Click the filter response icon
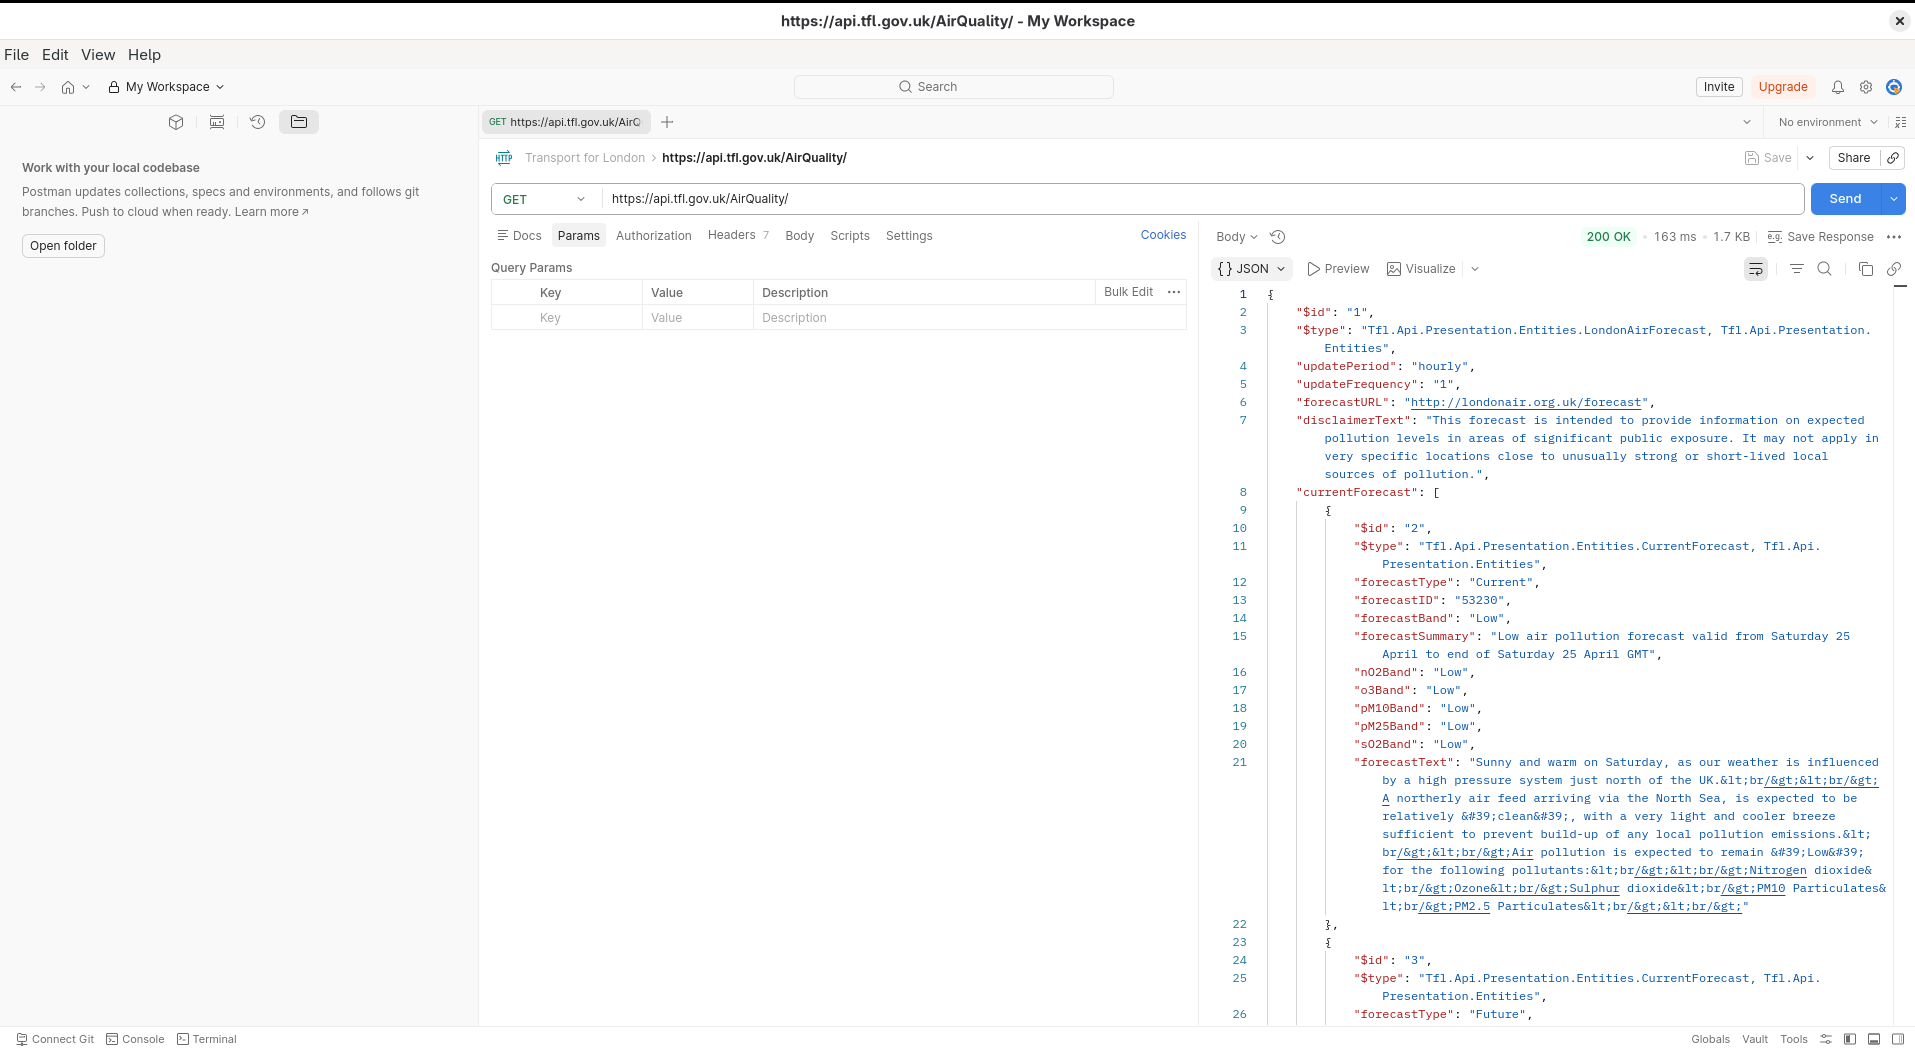The image size is (1915, 1048). pyautogui.click(x=1796, y=269)
